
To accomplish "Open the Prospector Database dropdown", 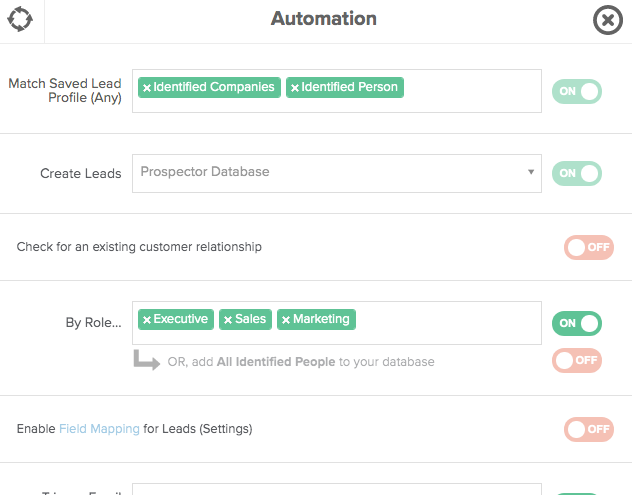I will click(x=337, y=173).
